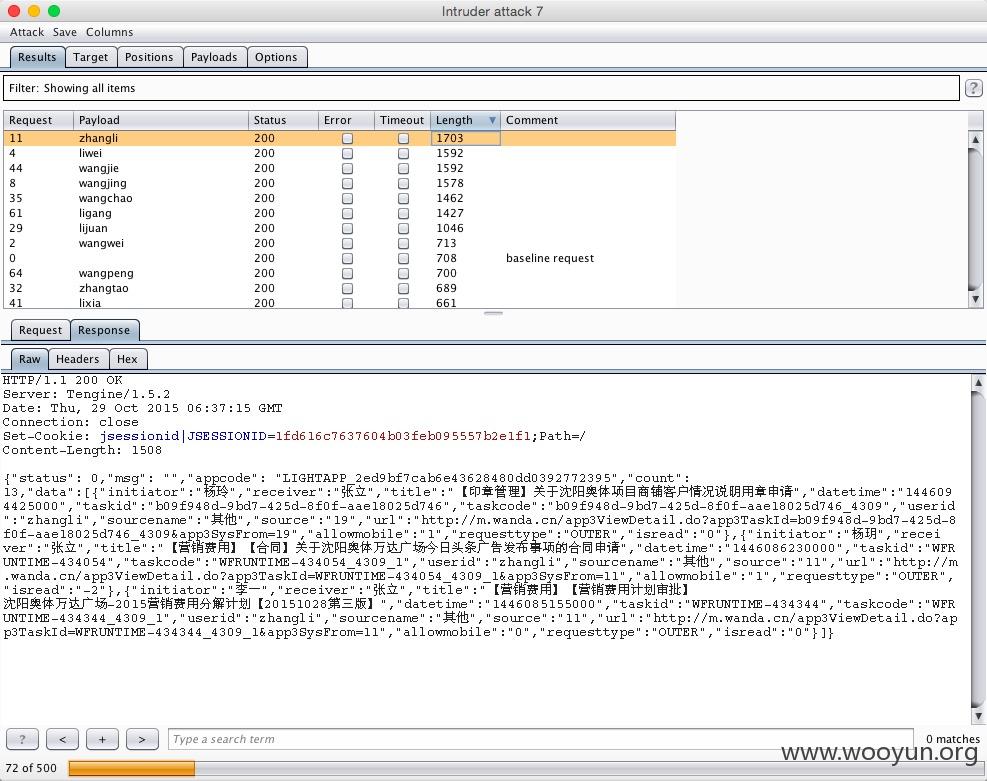Click the 0 matches label
Viewport: 987px width, 781px height.
click(952, 739)
